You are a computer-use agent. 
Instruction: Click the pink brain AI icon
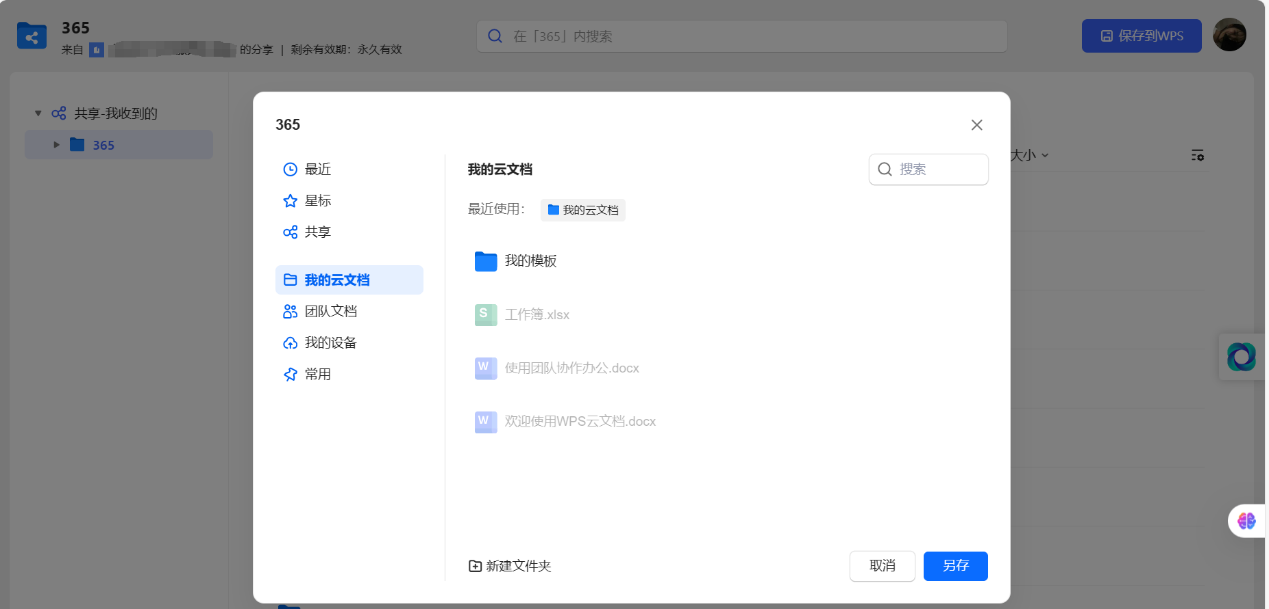point(1246,521)
